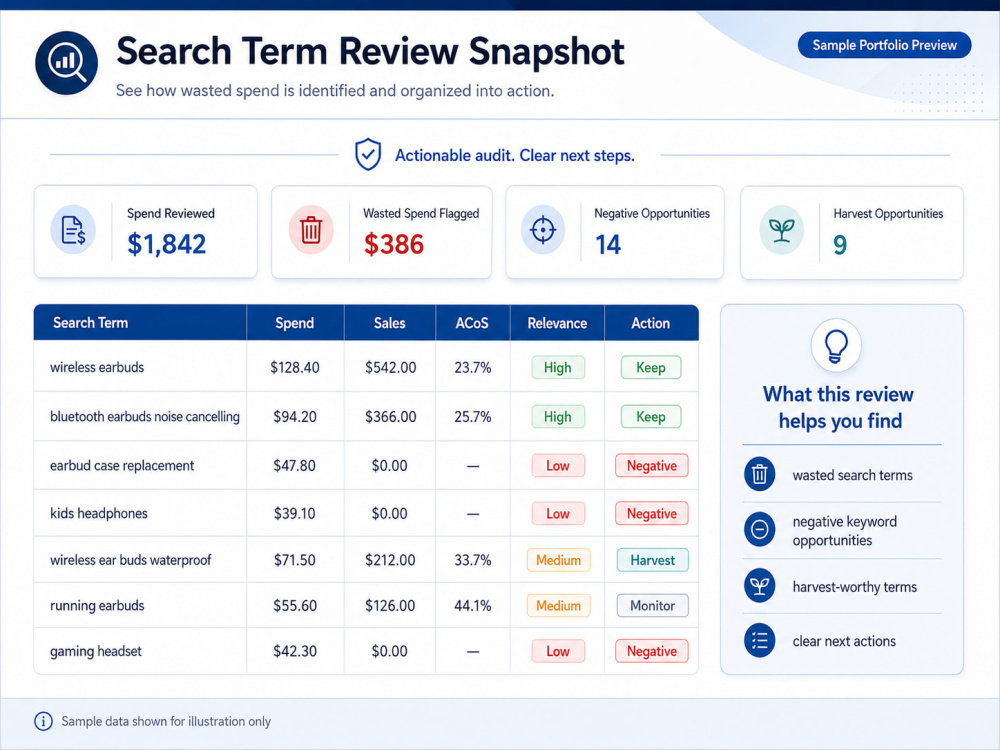The image size is (1000, 750).
Task: Click the $47.80 spend value
Action: click(x=295, y=466)
